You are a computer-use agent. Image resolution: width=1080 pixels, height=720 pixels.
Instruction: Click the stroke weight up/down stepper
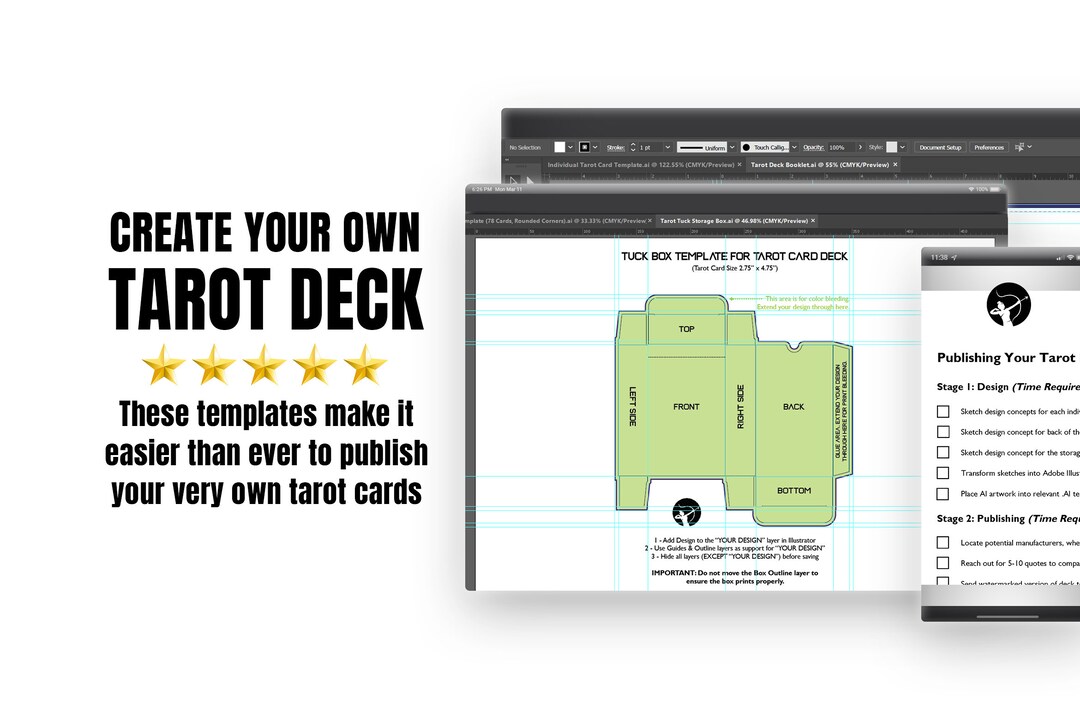pos(633,147)
